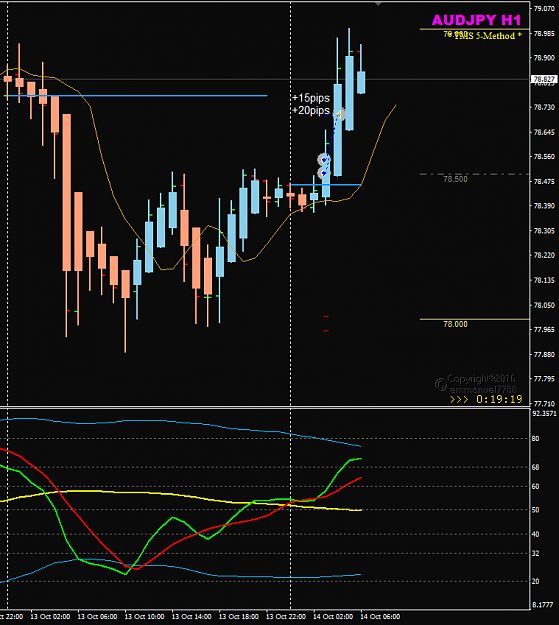Click 78.220 on the price scale
Image resolution: width=559 pixels, height=625 pixels.
pos(544,255)
